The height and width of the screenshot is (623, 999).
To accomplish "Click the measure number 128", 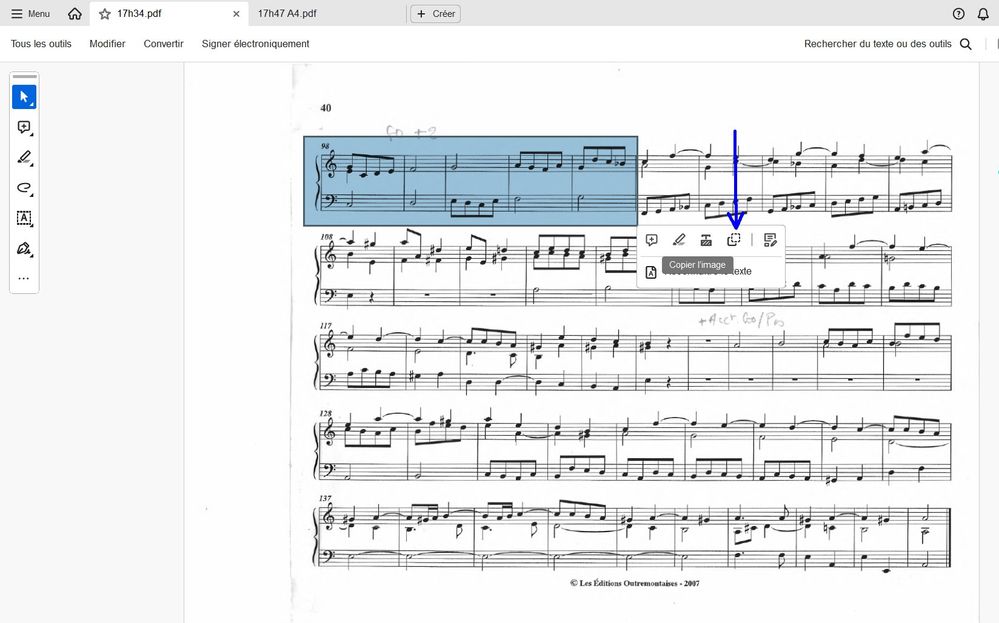I will coord(326,413).
